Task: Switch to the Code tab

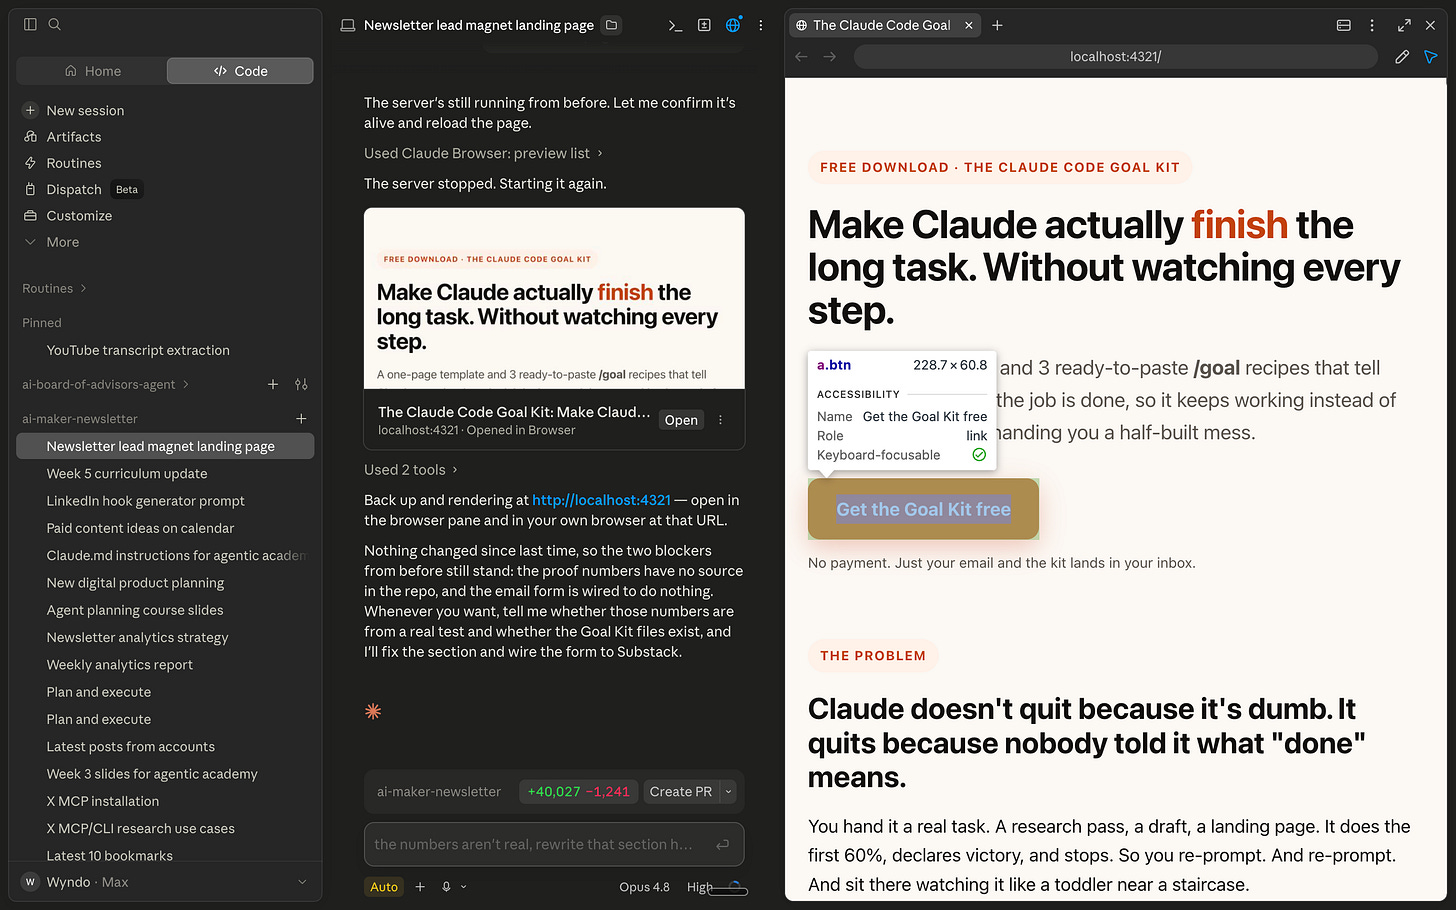Action: [240, 71]
